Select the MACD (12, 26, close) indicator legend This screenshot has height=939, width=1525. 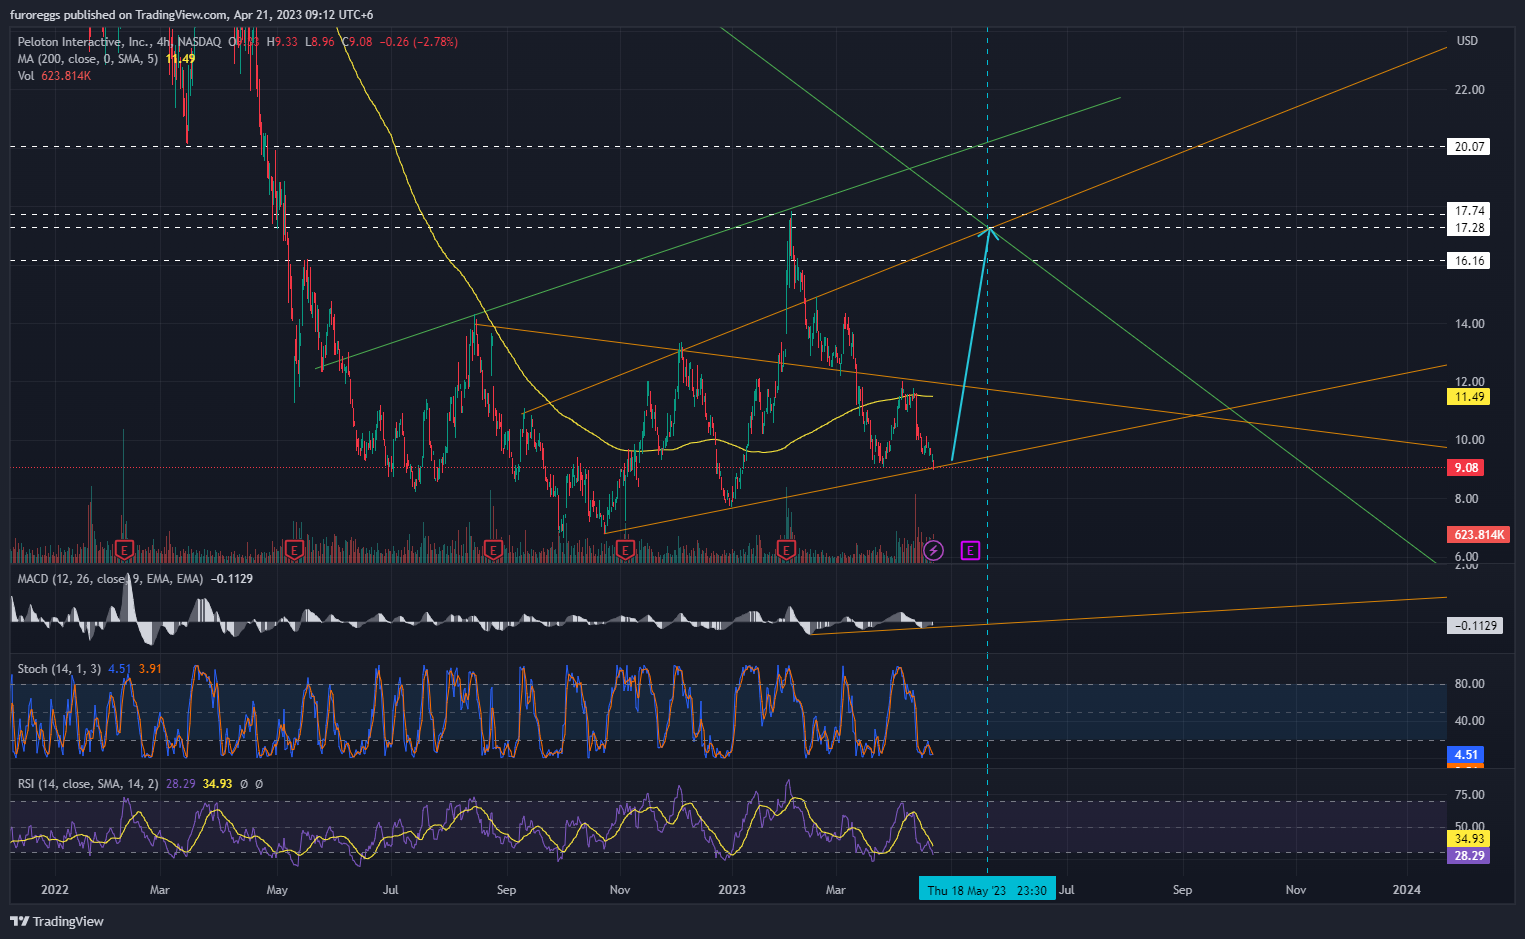[110, 579]
